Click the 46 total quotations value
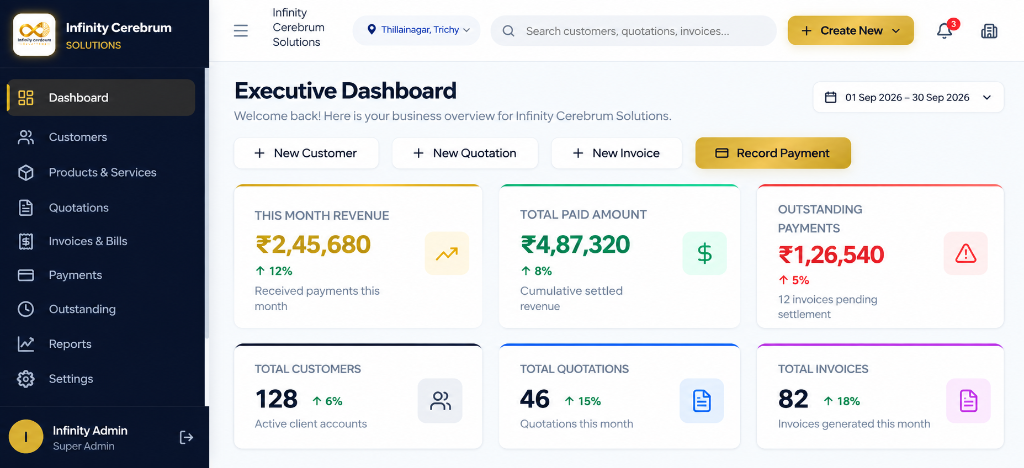Image resolution: width=1024 pixels, height=468 pixels. pyautogui.click(x=535, y=399)
